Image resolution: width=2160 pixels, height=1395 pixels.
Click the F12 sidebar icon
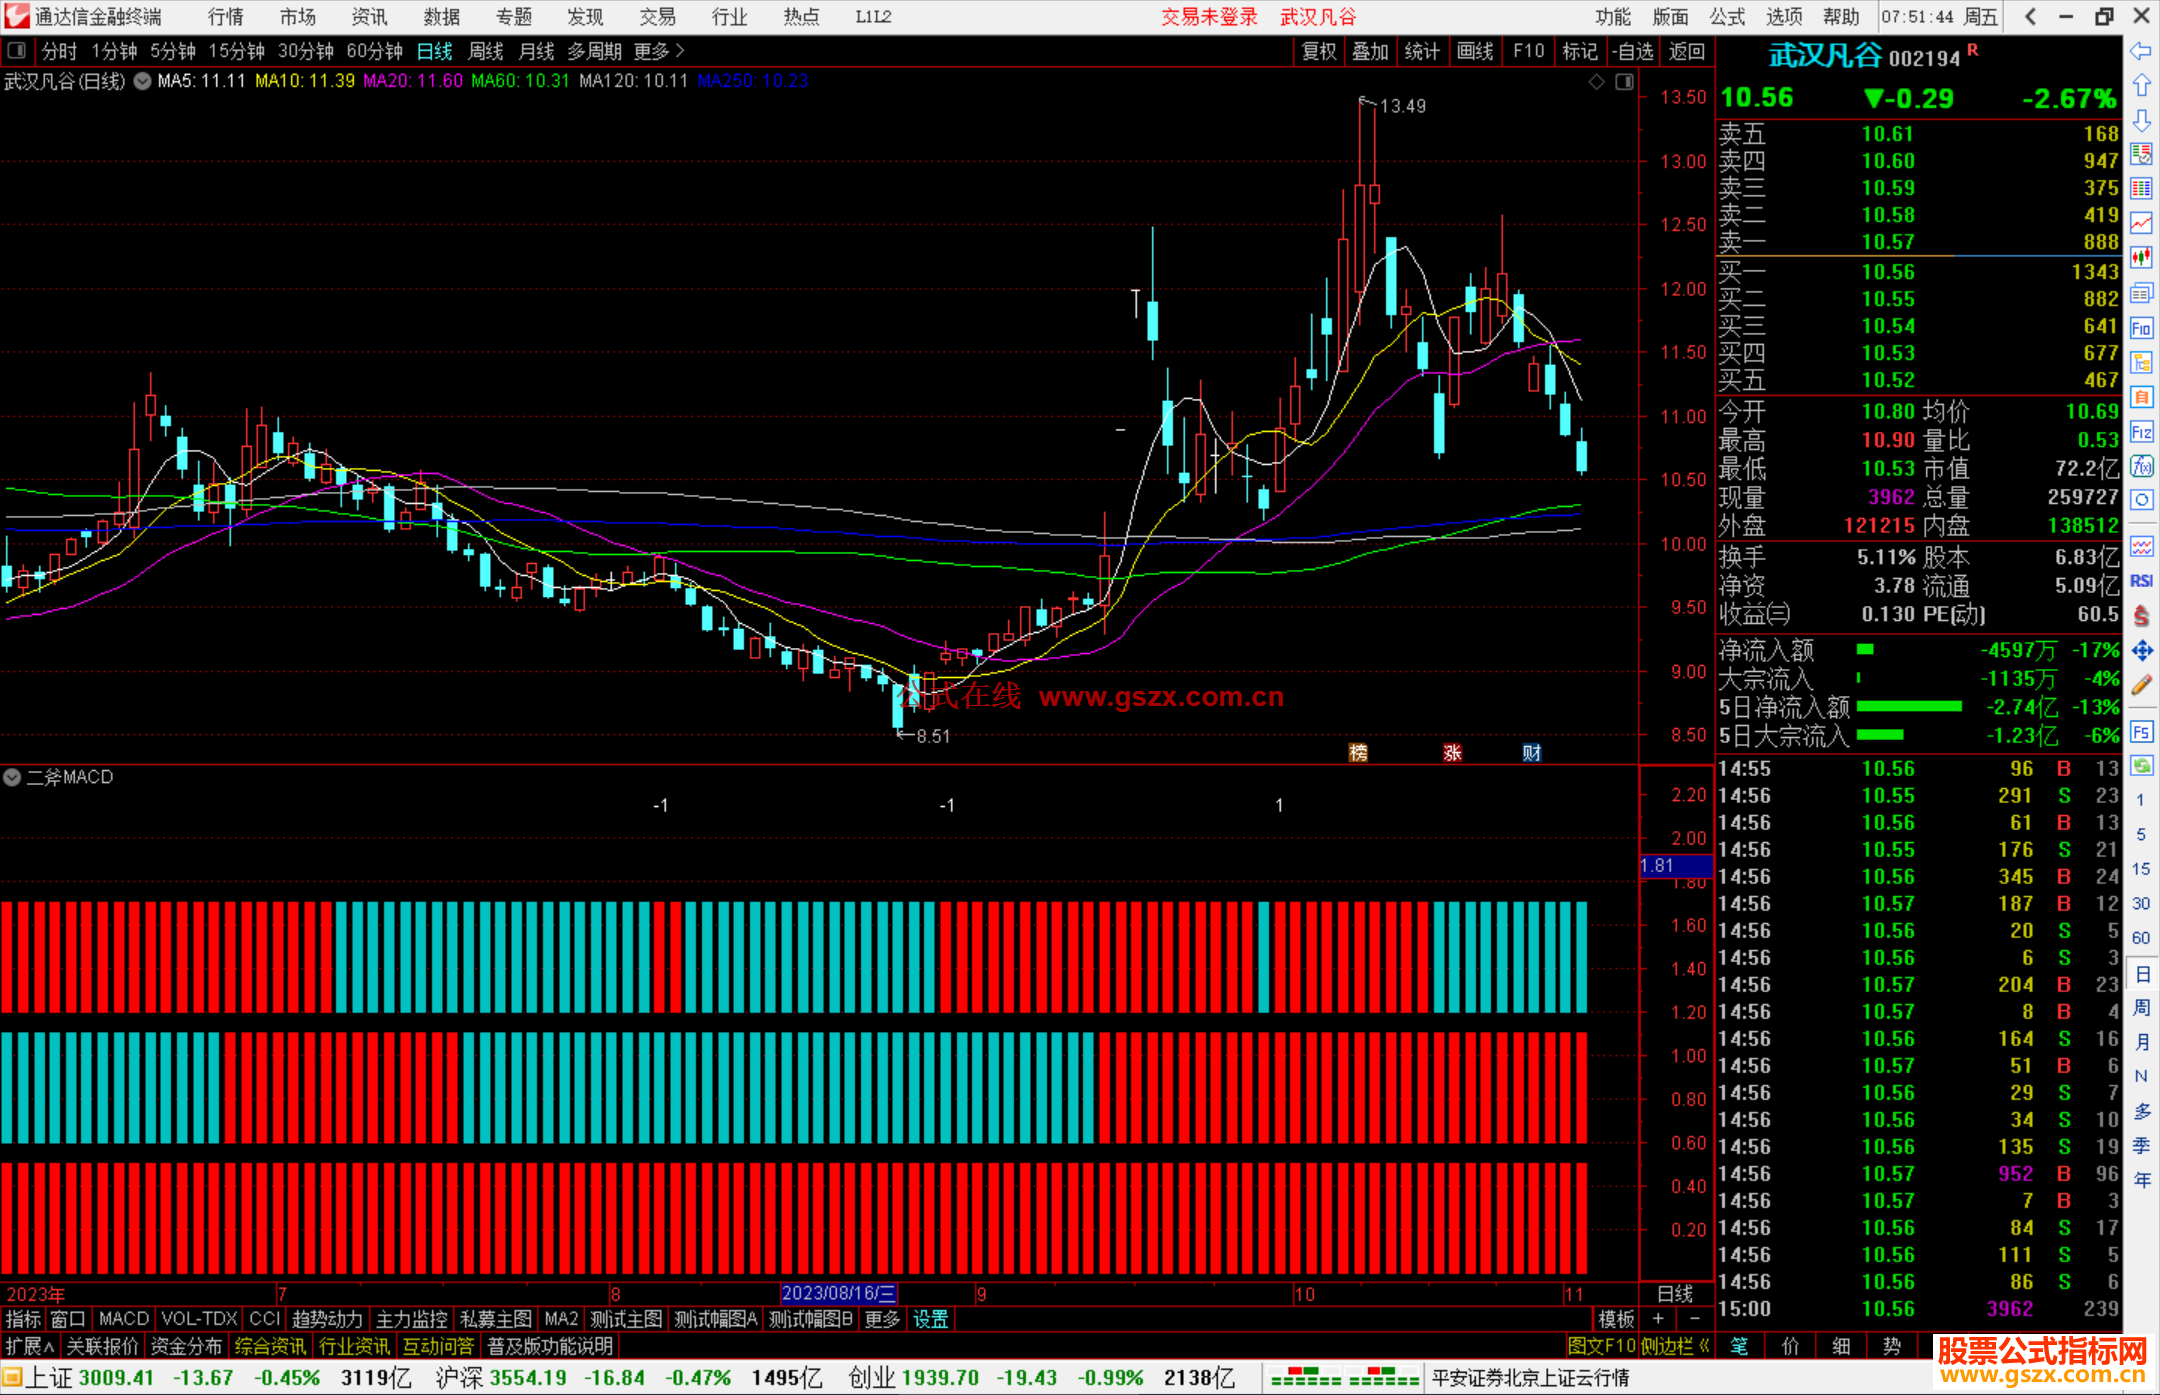point(2141,432)
